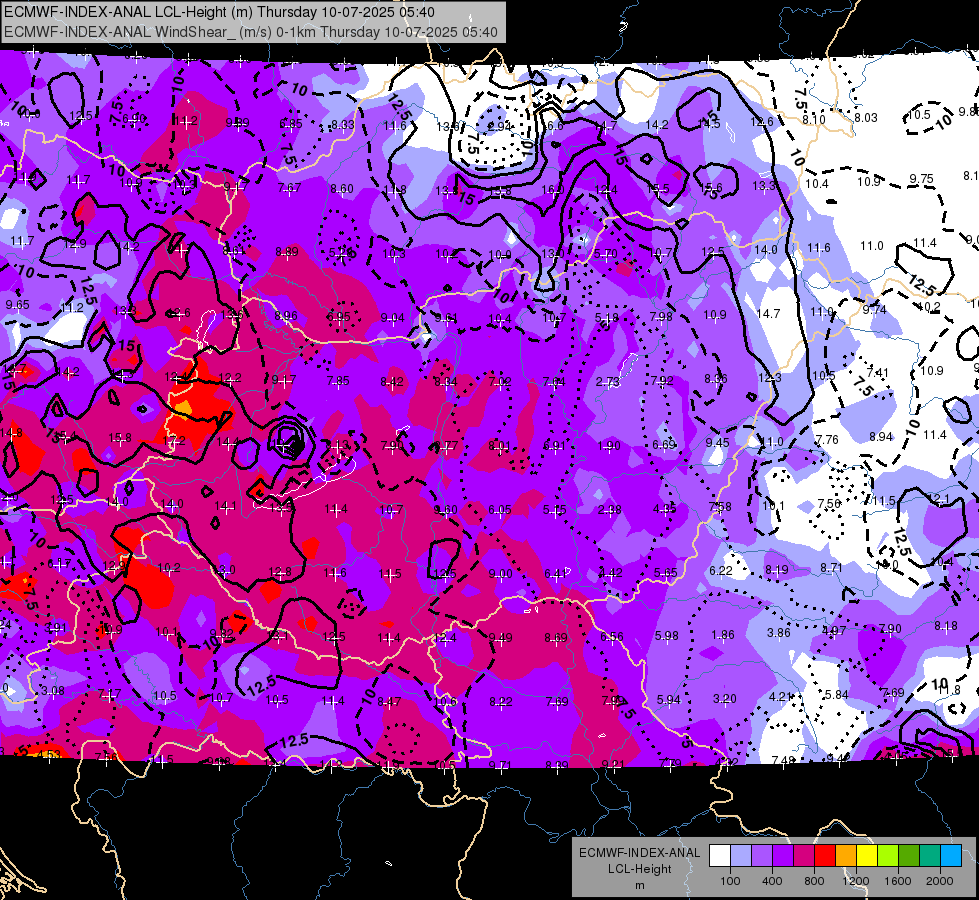Click the wind shear value '5.70' on the map
Image resolution: width=979 pixels, height=900 pixels.
pyautogui.click(x=606, y=254)
